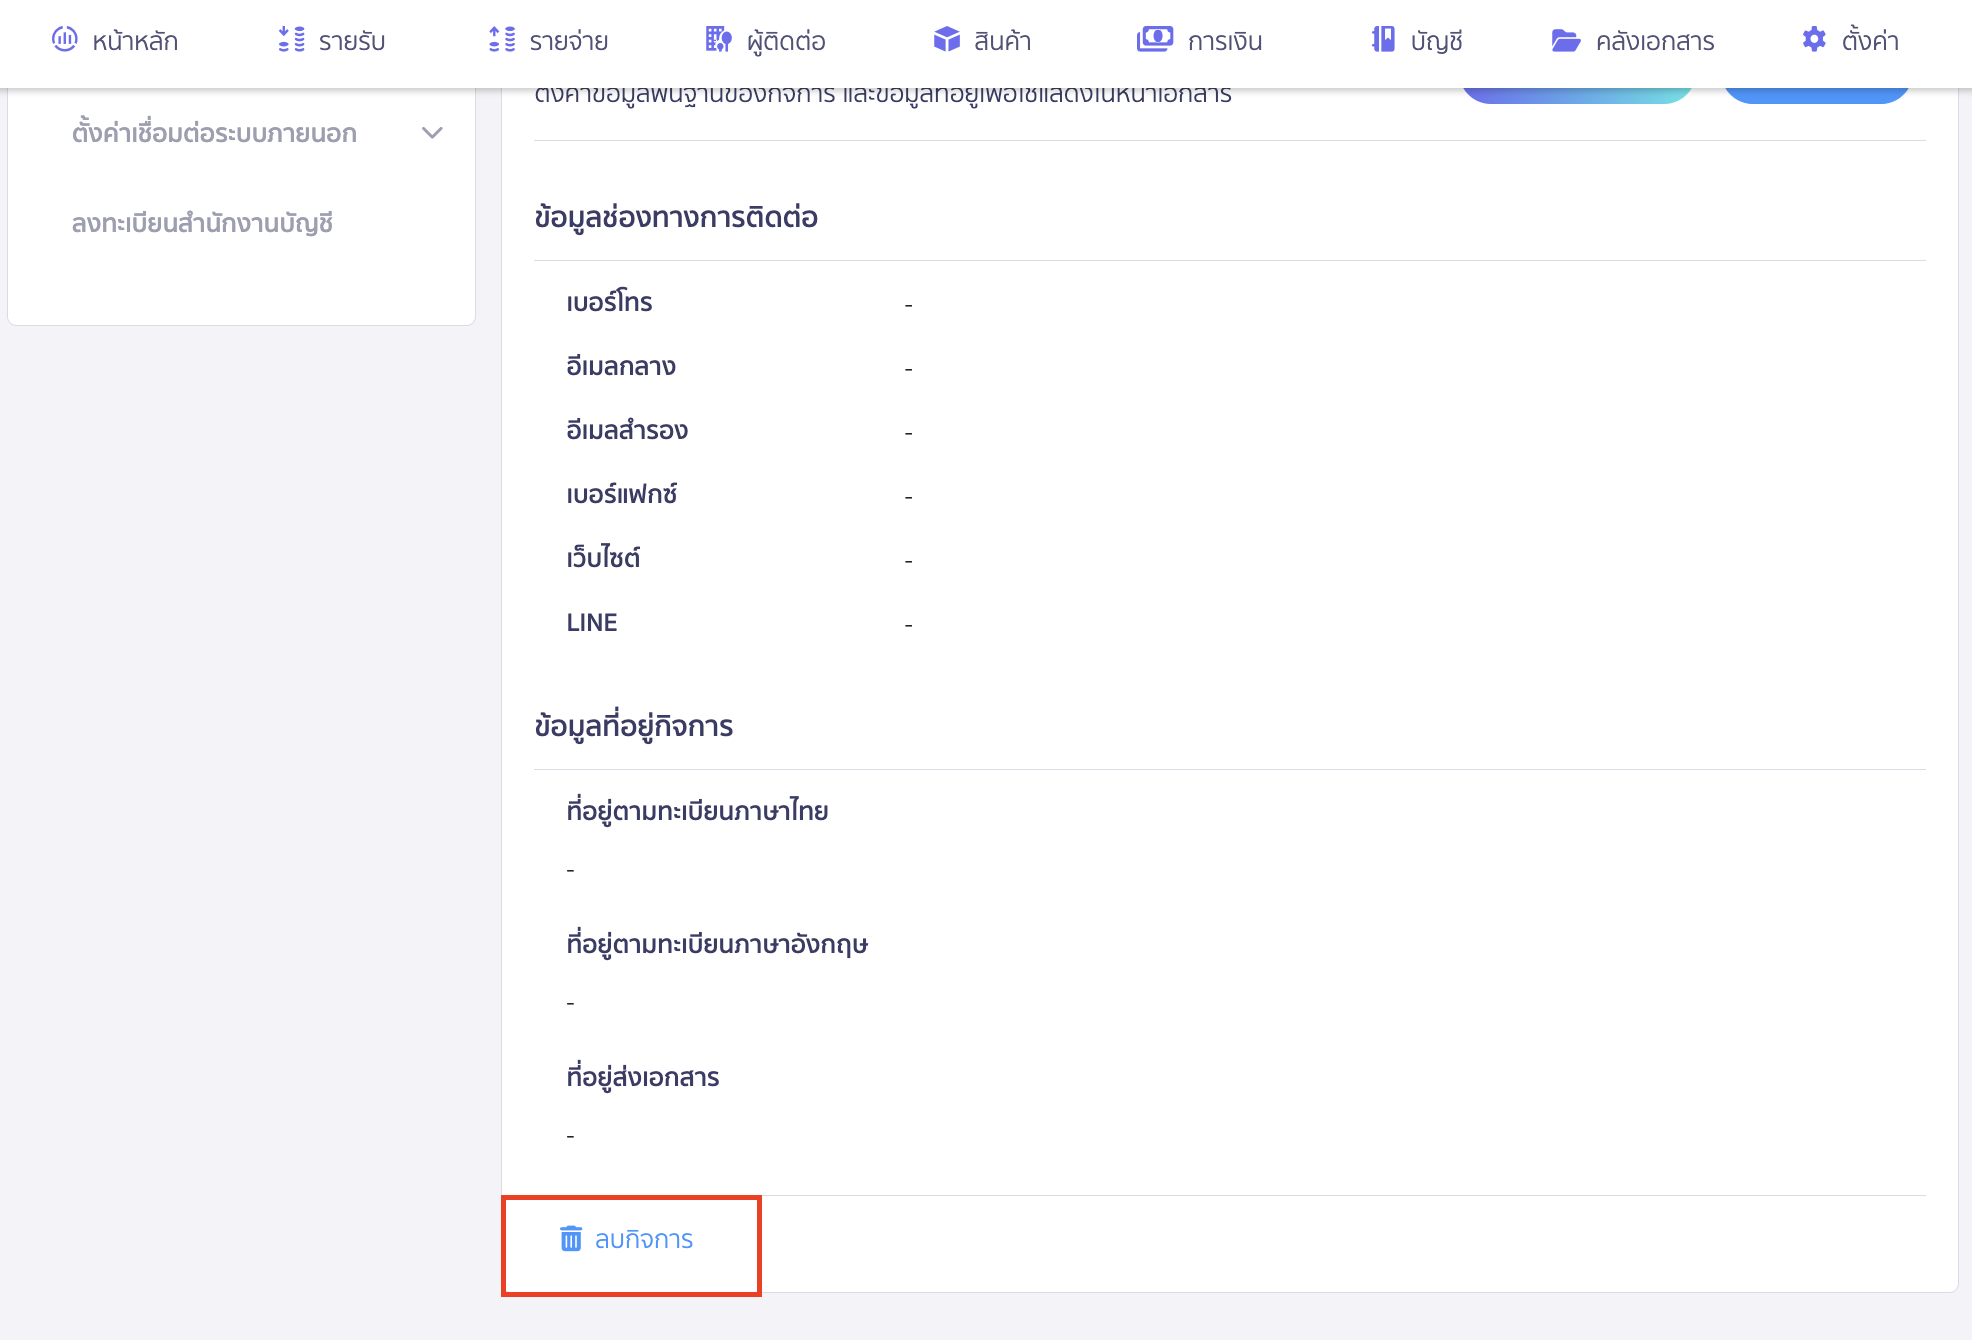1972x1340 pixels.
Task: Open the ตั้งค่า menu label
Action: pos(1870,41)
